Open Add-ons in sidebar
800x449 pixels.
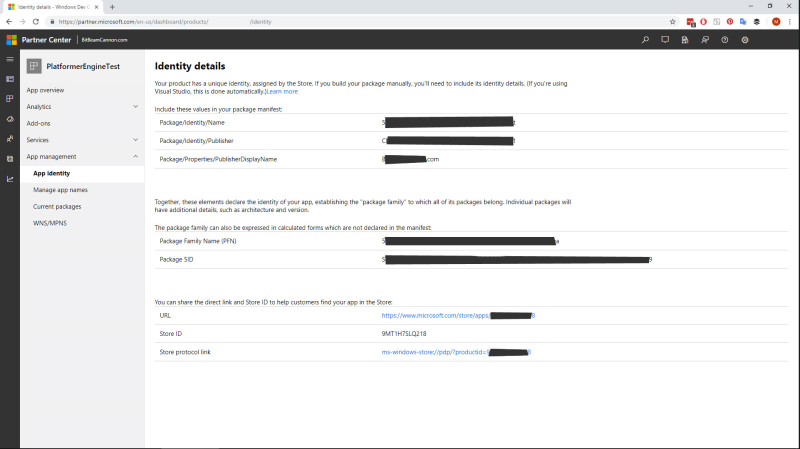(38, 123)
